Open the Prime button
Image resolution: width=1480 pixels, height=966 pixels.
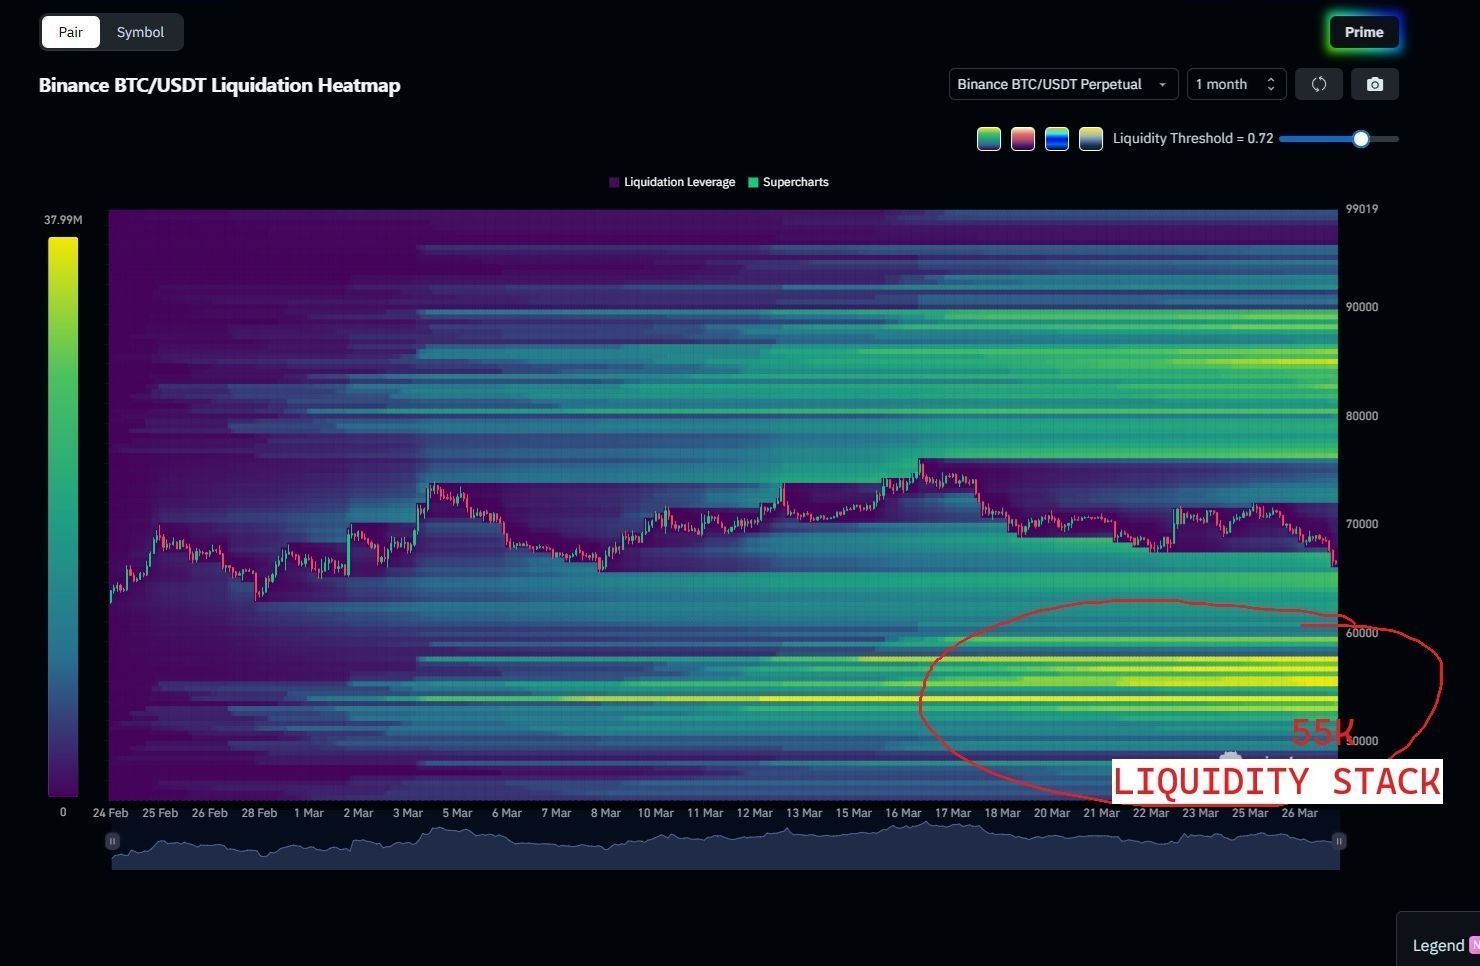point(1364,32)
